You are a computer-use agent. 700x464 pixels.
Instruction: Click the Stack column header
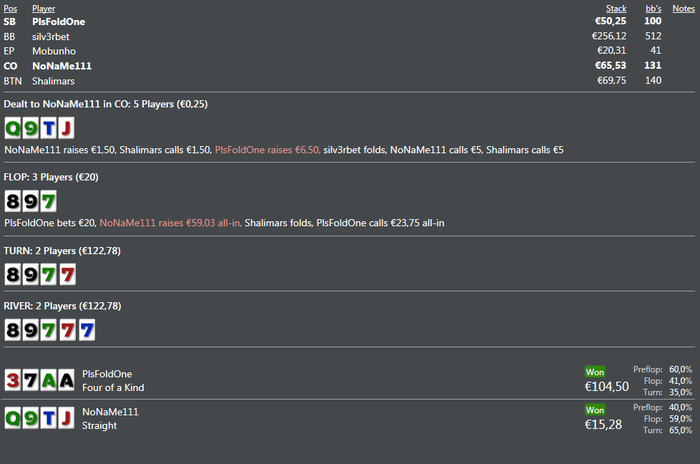click(x=616, y=8)
